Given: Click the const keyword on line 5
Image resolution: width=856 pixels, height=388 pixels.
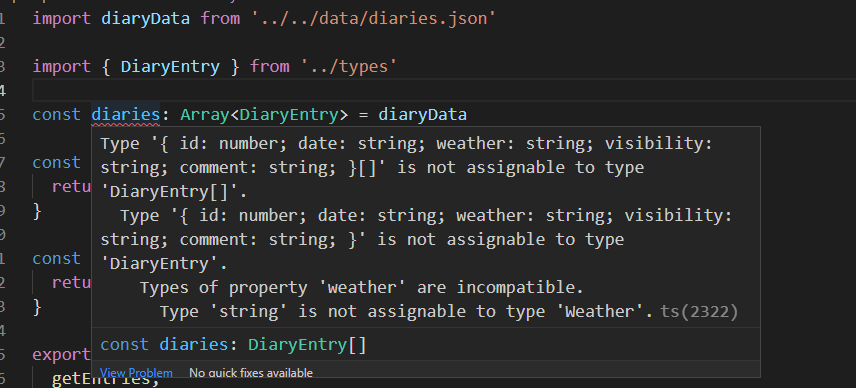Looking at the screenshot, I should pyautogui.click(x=57, y=115).
